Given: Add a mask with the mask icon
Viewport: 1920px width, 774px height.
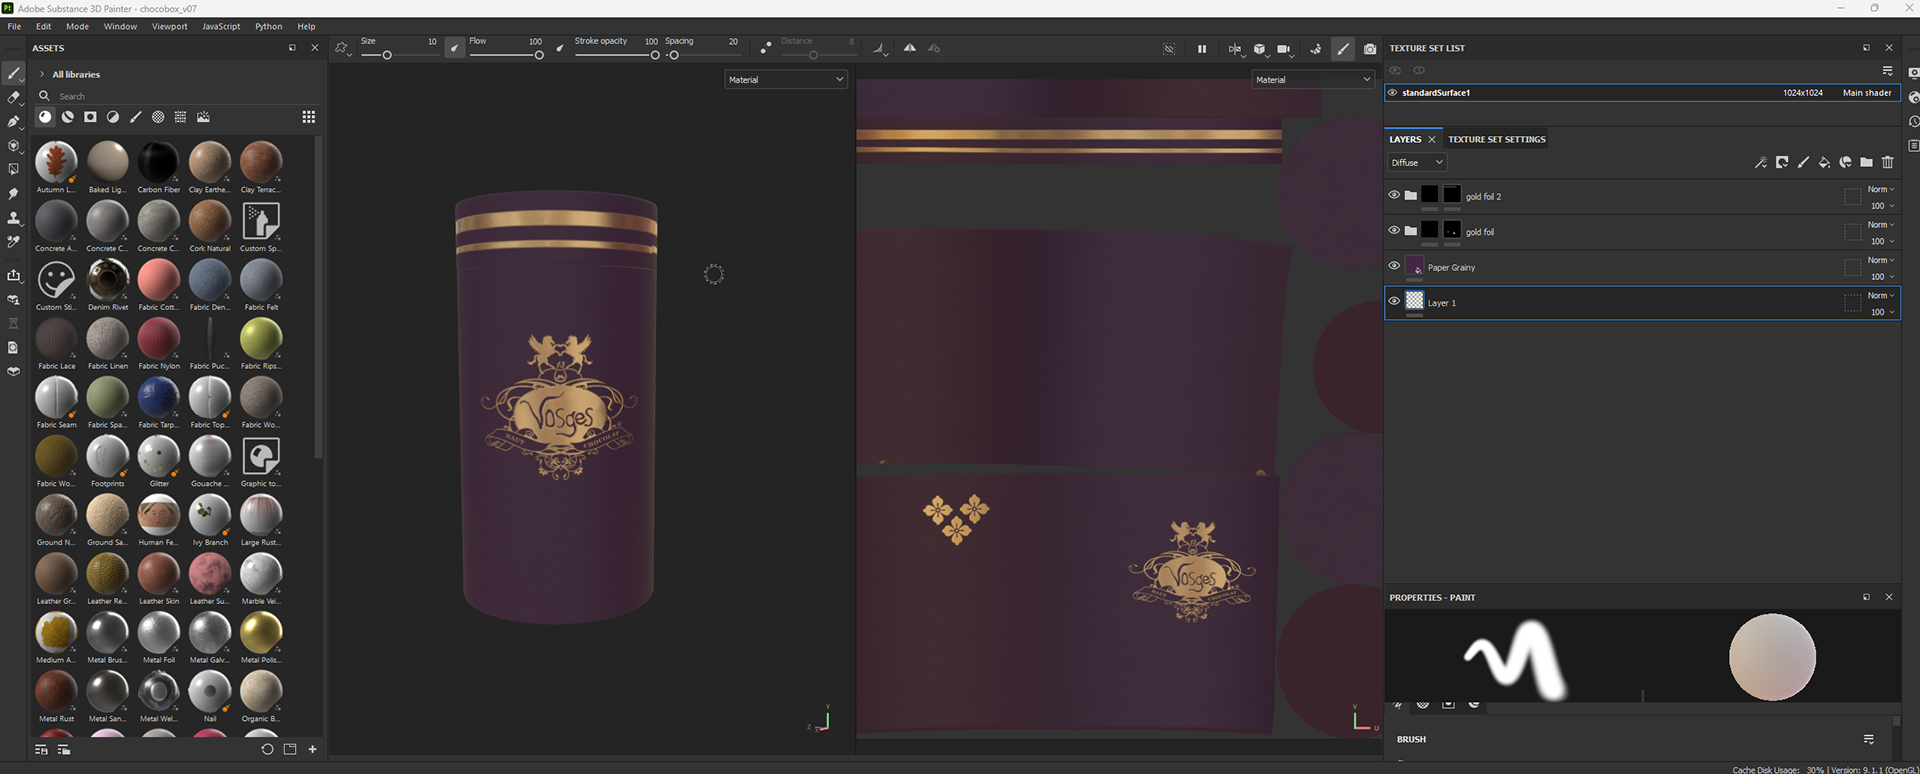Looking at the screenshot, I should (1782, 162).
